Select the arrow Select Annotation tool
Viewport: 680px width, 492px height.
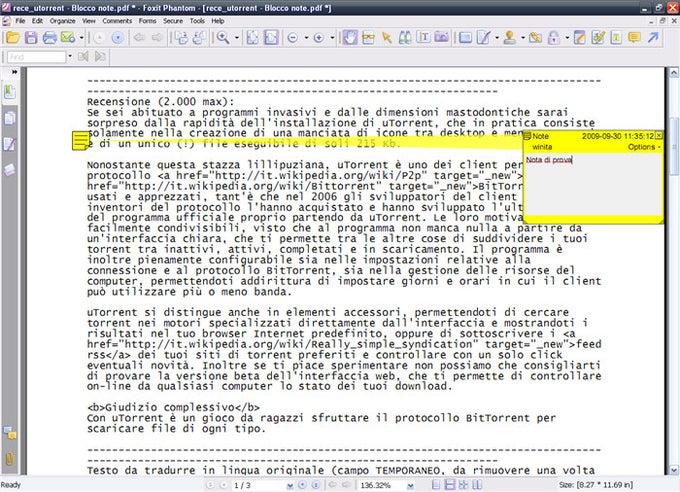(x=386, y=38)
